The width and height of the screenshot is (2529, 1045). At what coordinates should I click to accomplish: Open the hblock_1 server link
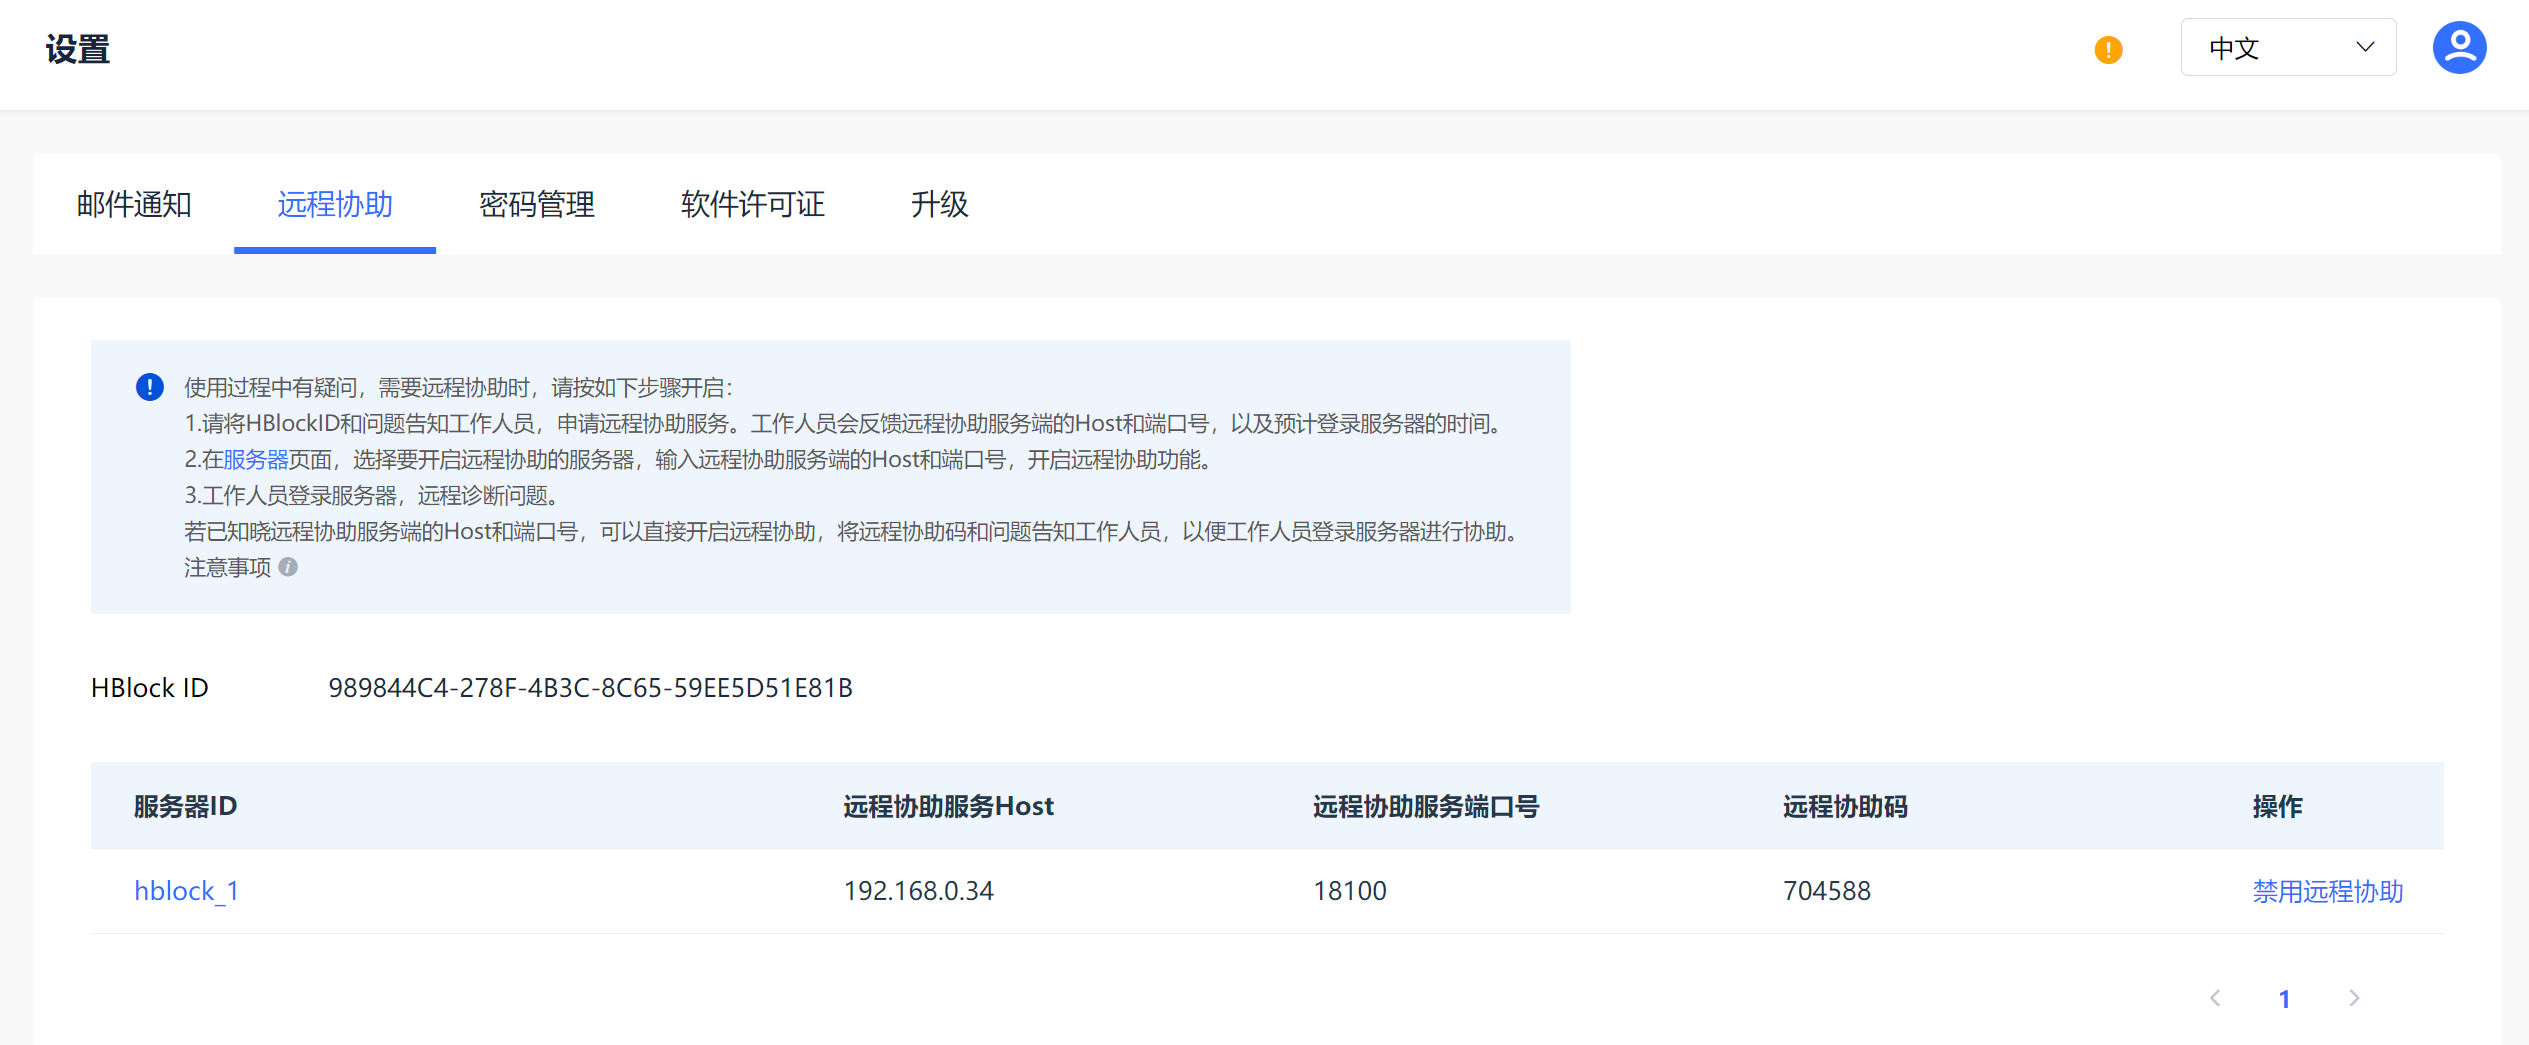187,891
